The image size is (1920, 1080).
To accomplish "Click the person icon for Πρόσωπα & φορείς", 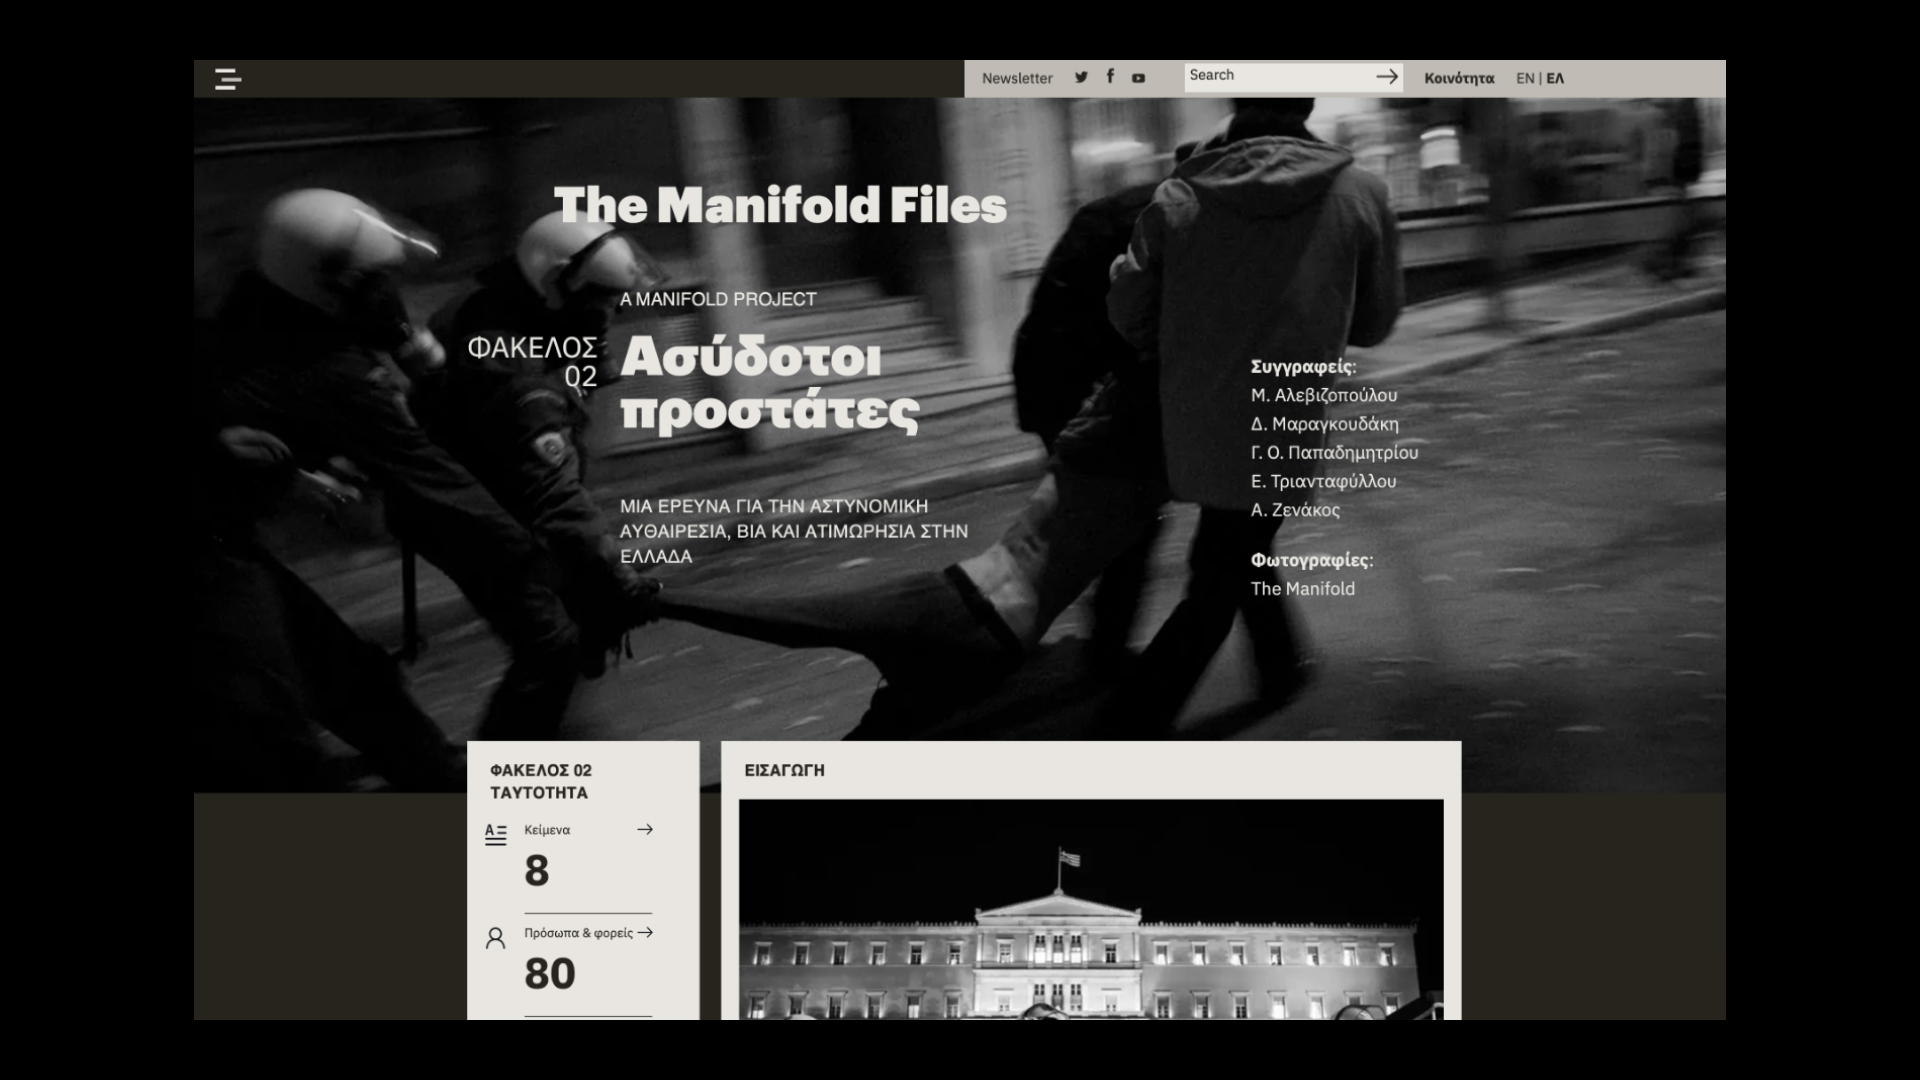I will pos(495,938).
